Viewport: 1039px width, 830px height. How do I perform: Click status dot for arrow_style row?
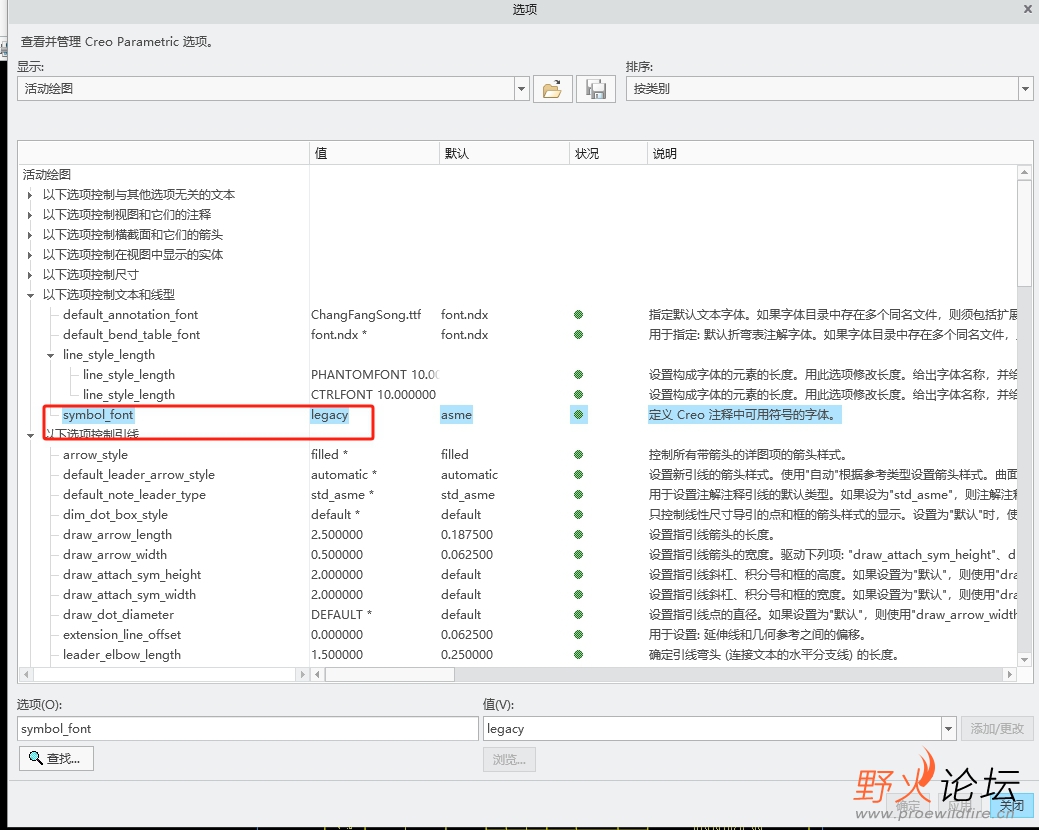[x=578, y=454]
